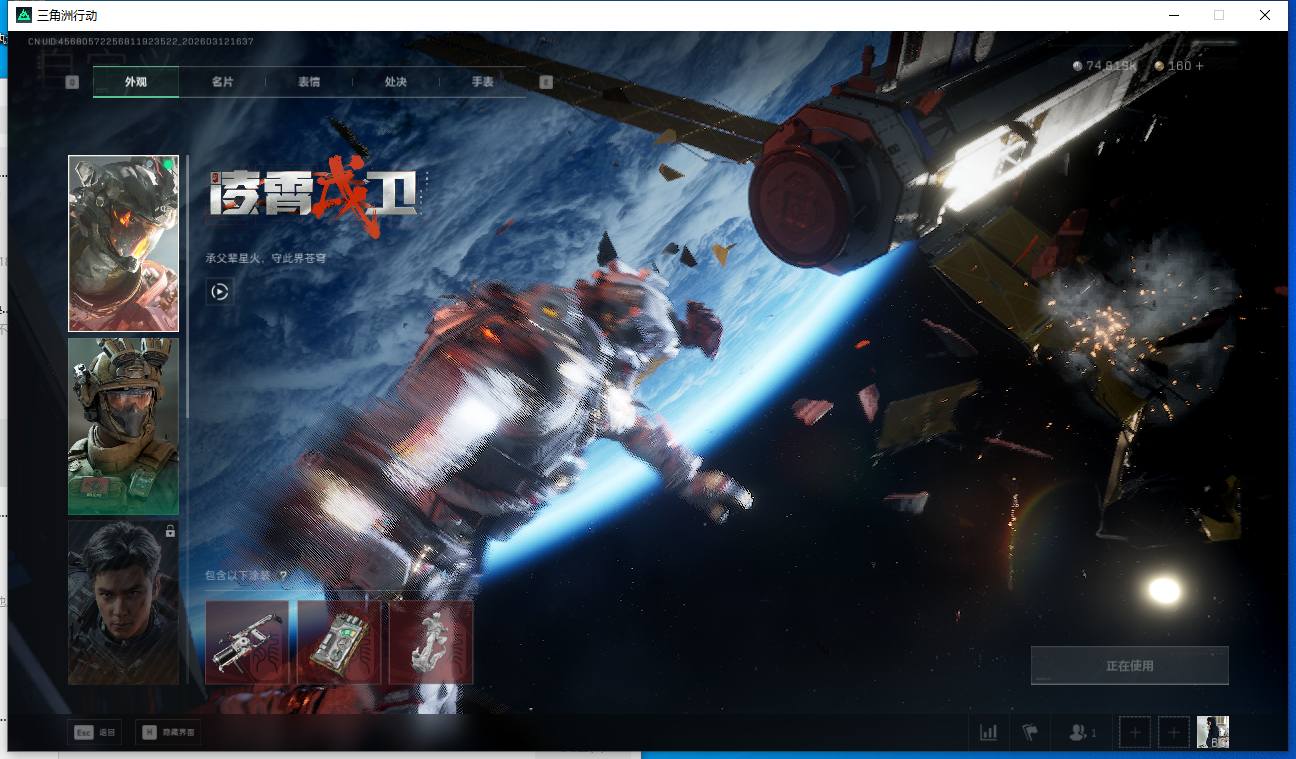Select the 表情 tab
The width and height of the screenshot is (1296, 759).
point(309,82)
